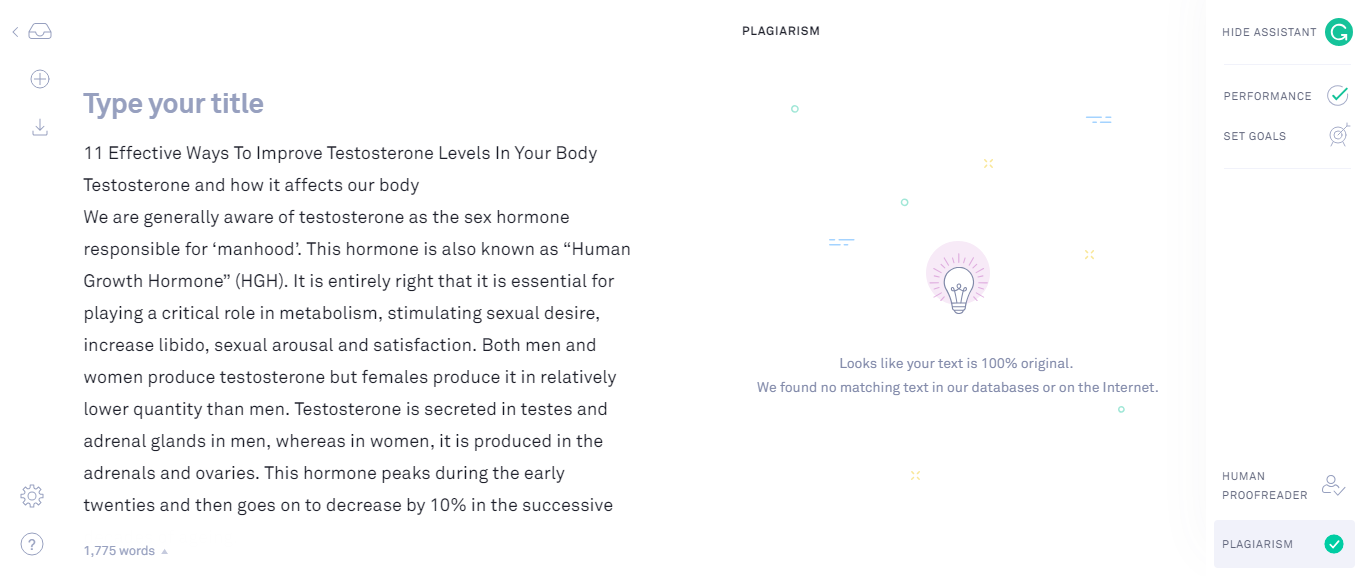Image resolution: width=1366 pixels, height=576 pixels.
Task: Click the Set Goals target icon
Action: pyautogui.click(x=1338, y=136)
